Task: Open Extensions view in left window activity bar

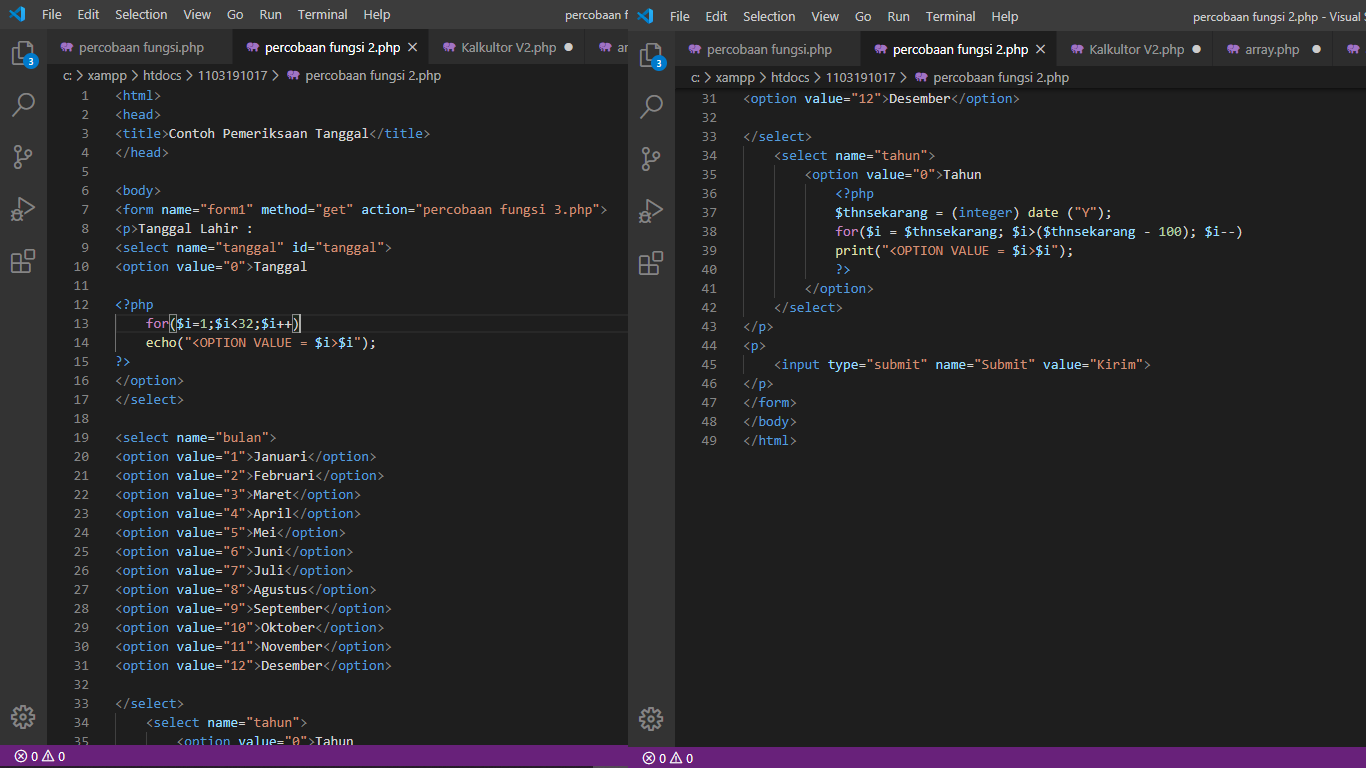Action: click(x=23, y=262)
